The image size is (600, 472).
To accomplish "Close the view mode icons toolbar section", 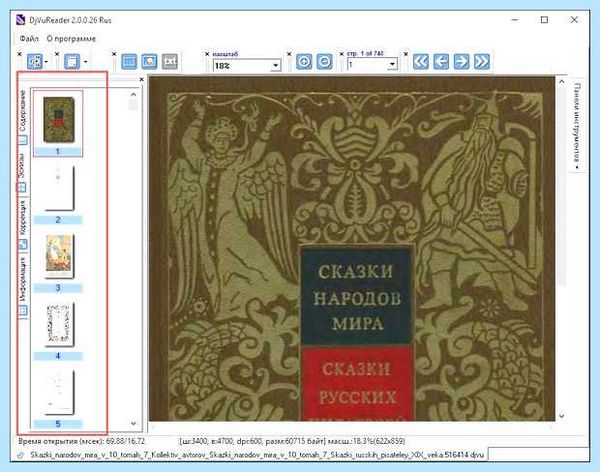I will tap(114, 54).
